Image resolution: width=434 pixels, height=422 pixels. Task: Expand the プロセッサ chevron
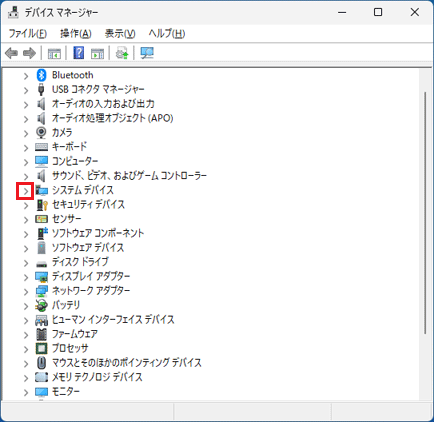[x=26, y=350]
